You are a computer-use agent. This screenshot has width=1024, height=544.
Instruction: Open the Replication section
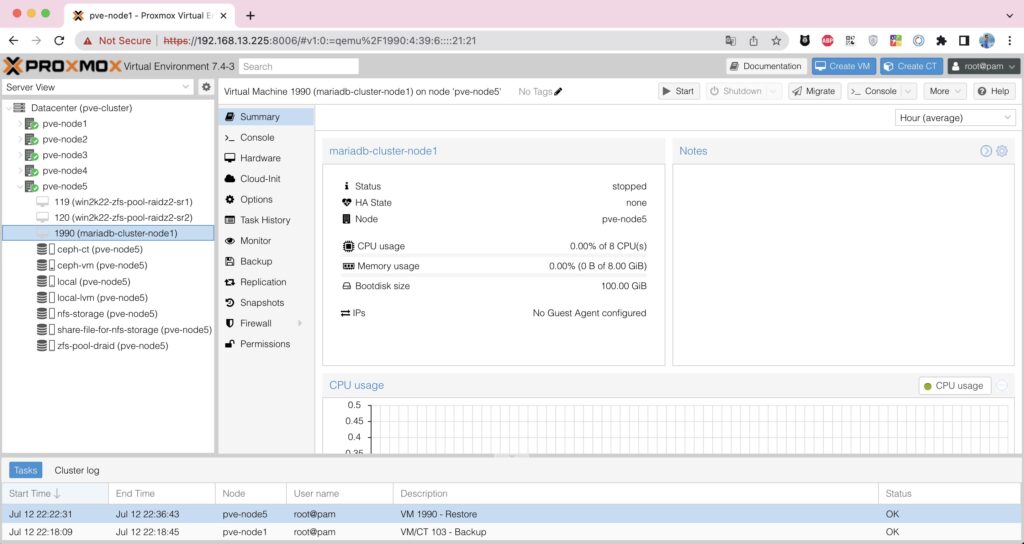coord(266,282)
